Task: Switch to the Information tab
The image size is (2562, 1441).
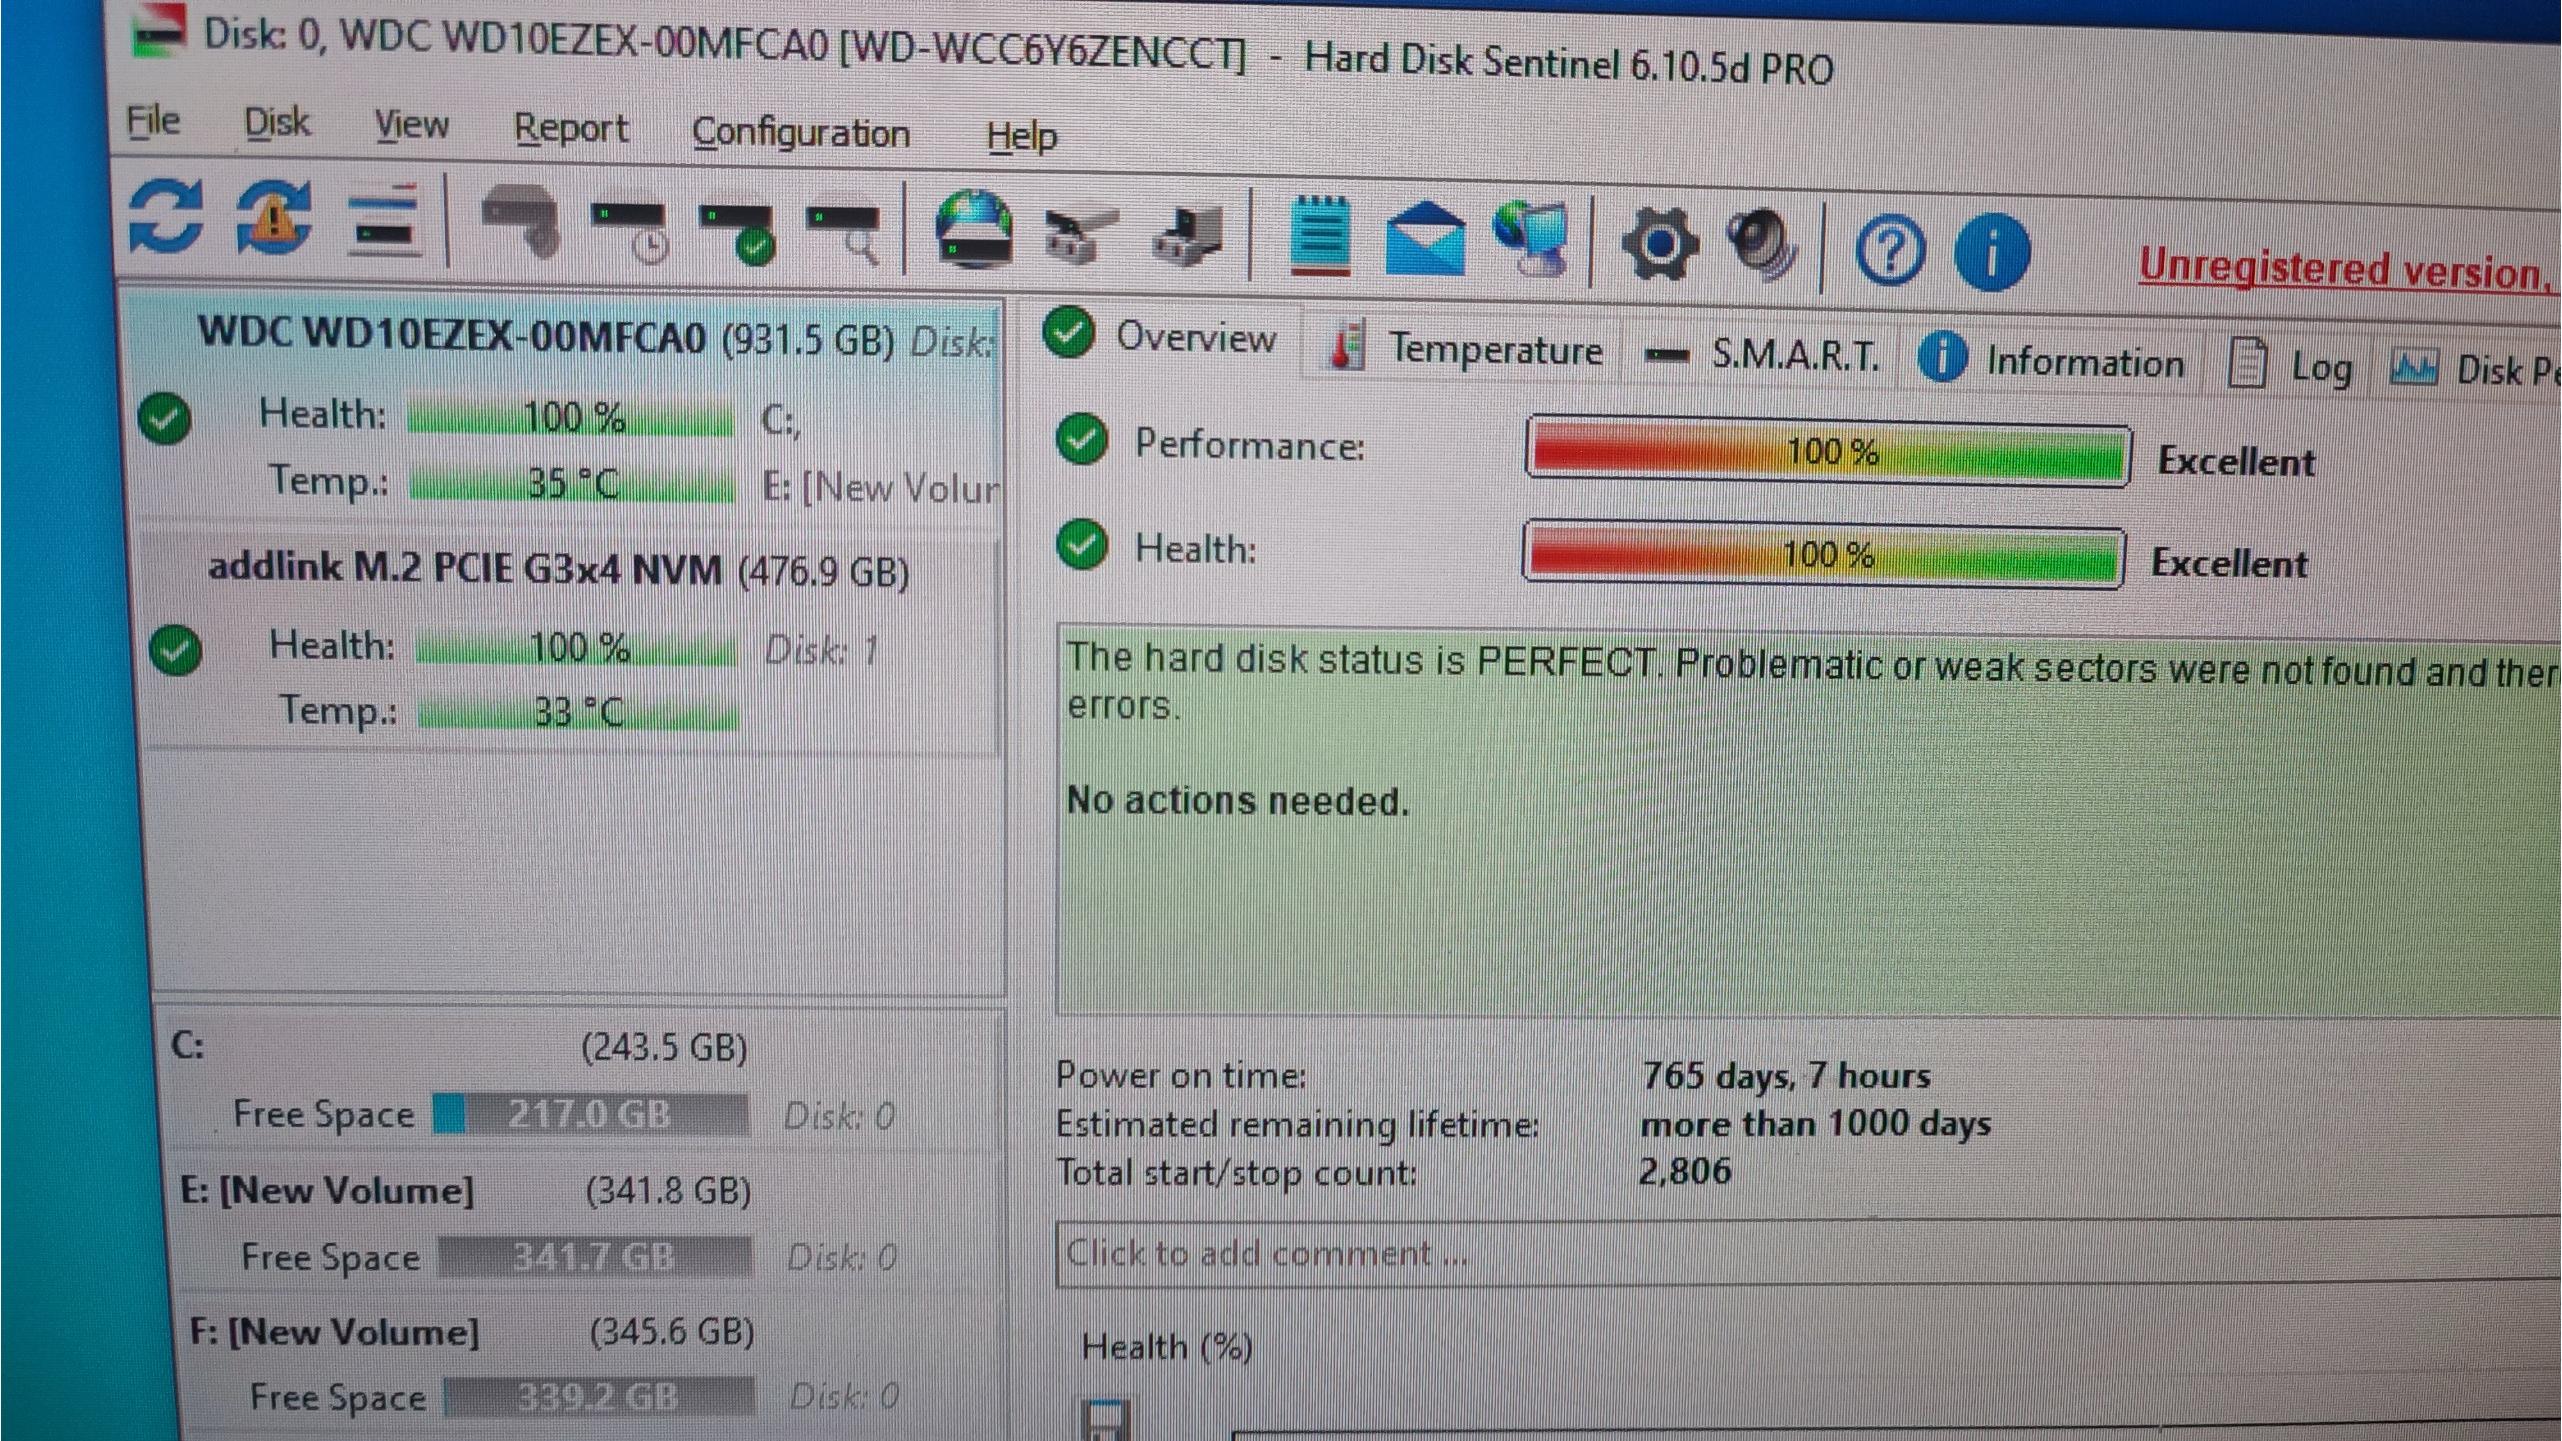Action: pos(2052,360)
